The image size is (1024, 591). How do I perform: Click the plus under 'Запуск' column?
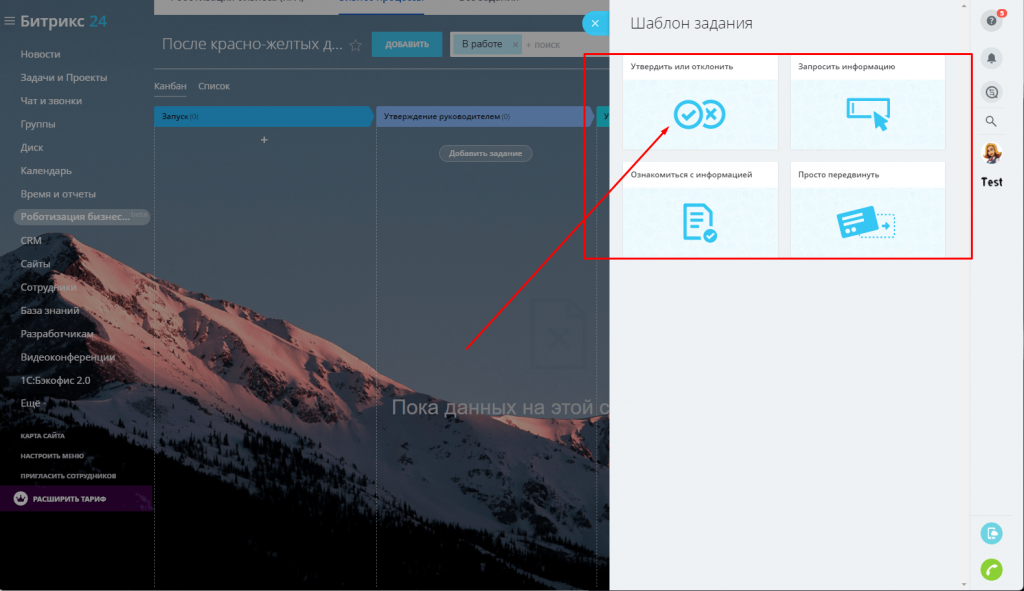pyautogui.click(x=264, y=140)
